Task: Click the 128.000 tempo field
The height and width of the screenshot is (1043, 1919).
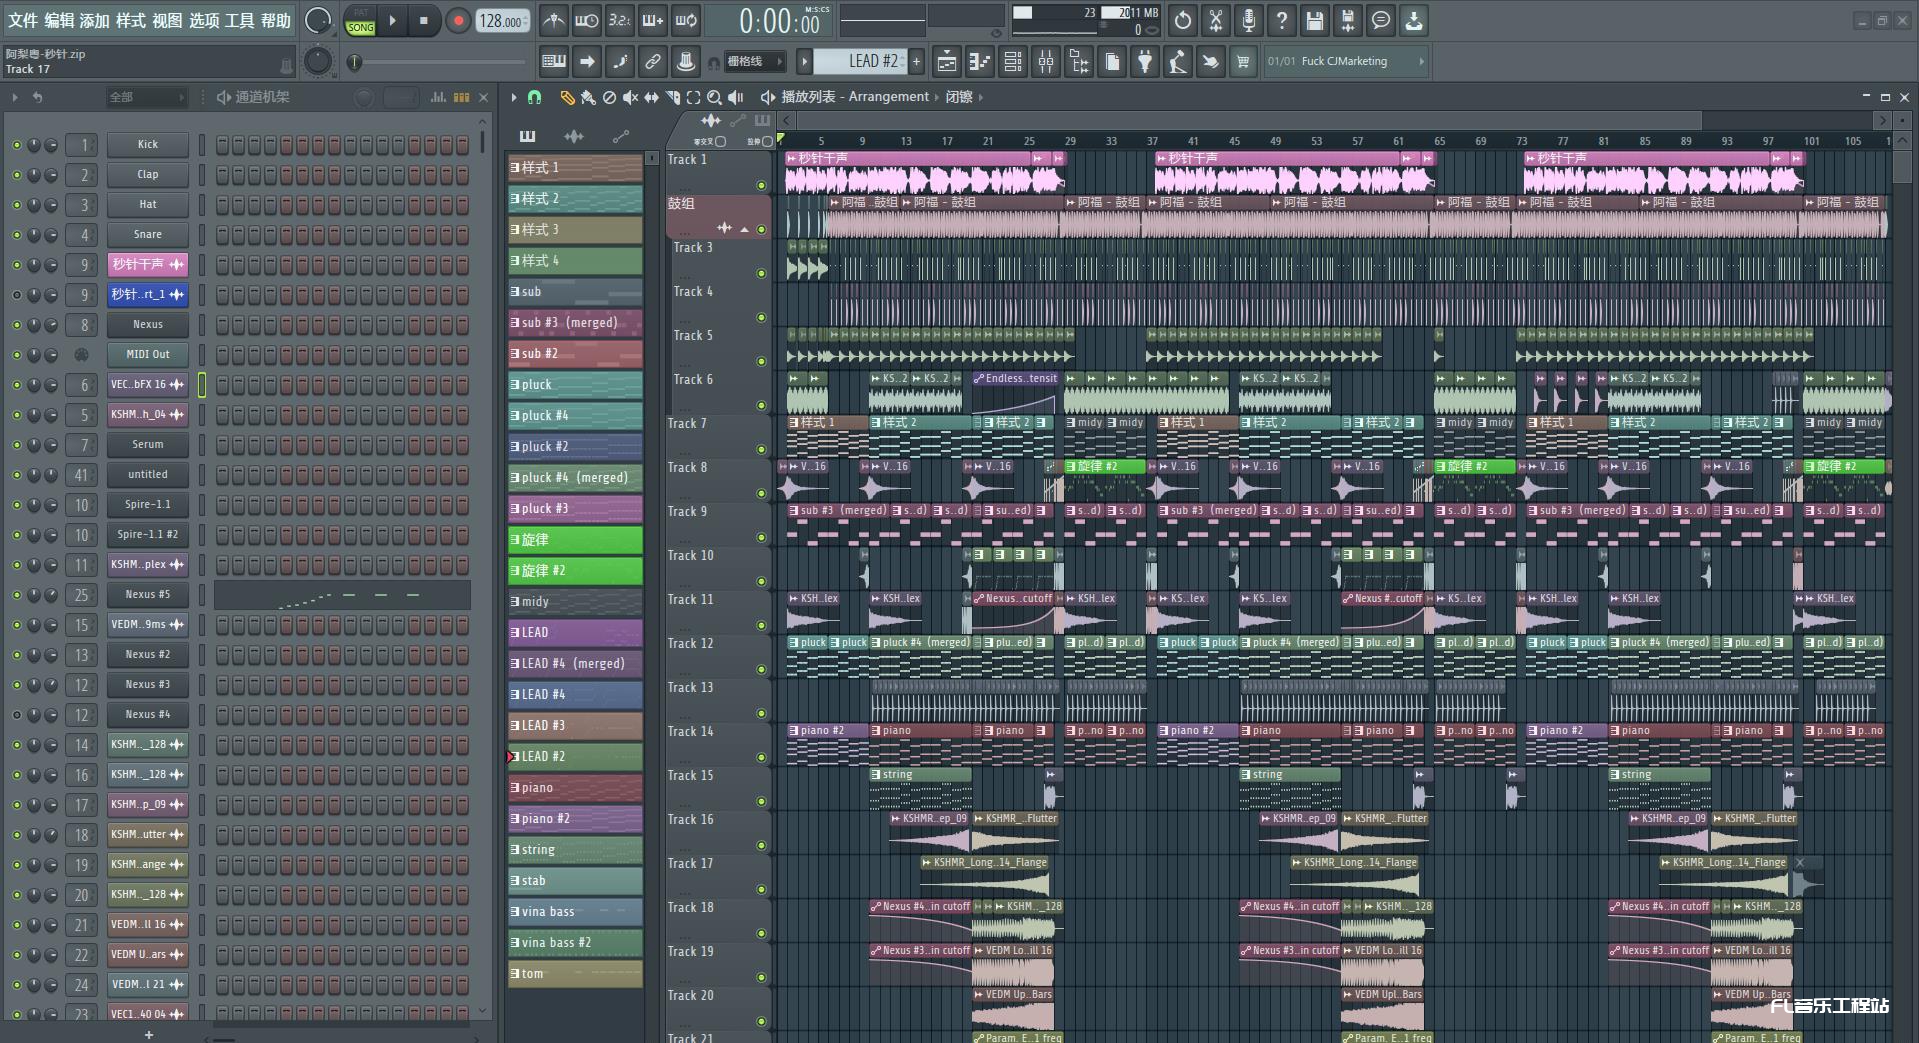Action: [x=503, y=20]
